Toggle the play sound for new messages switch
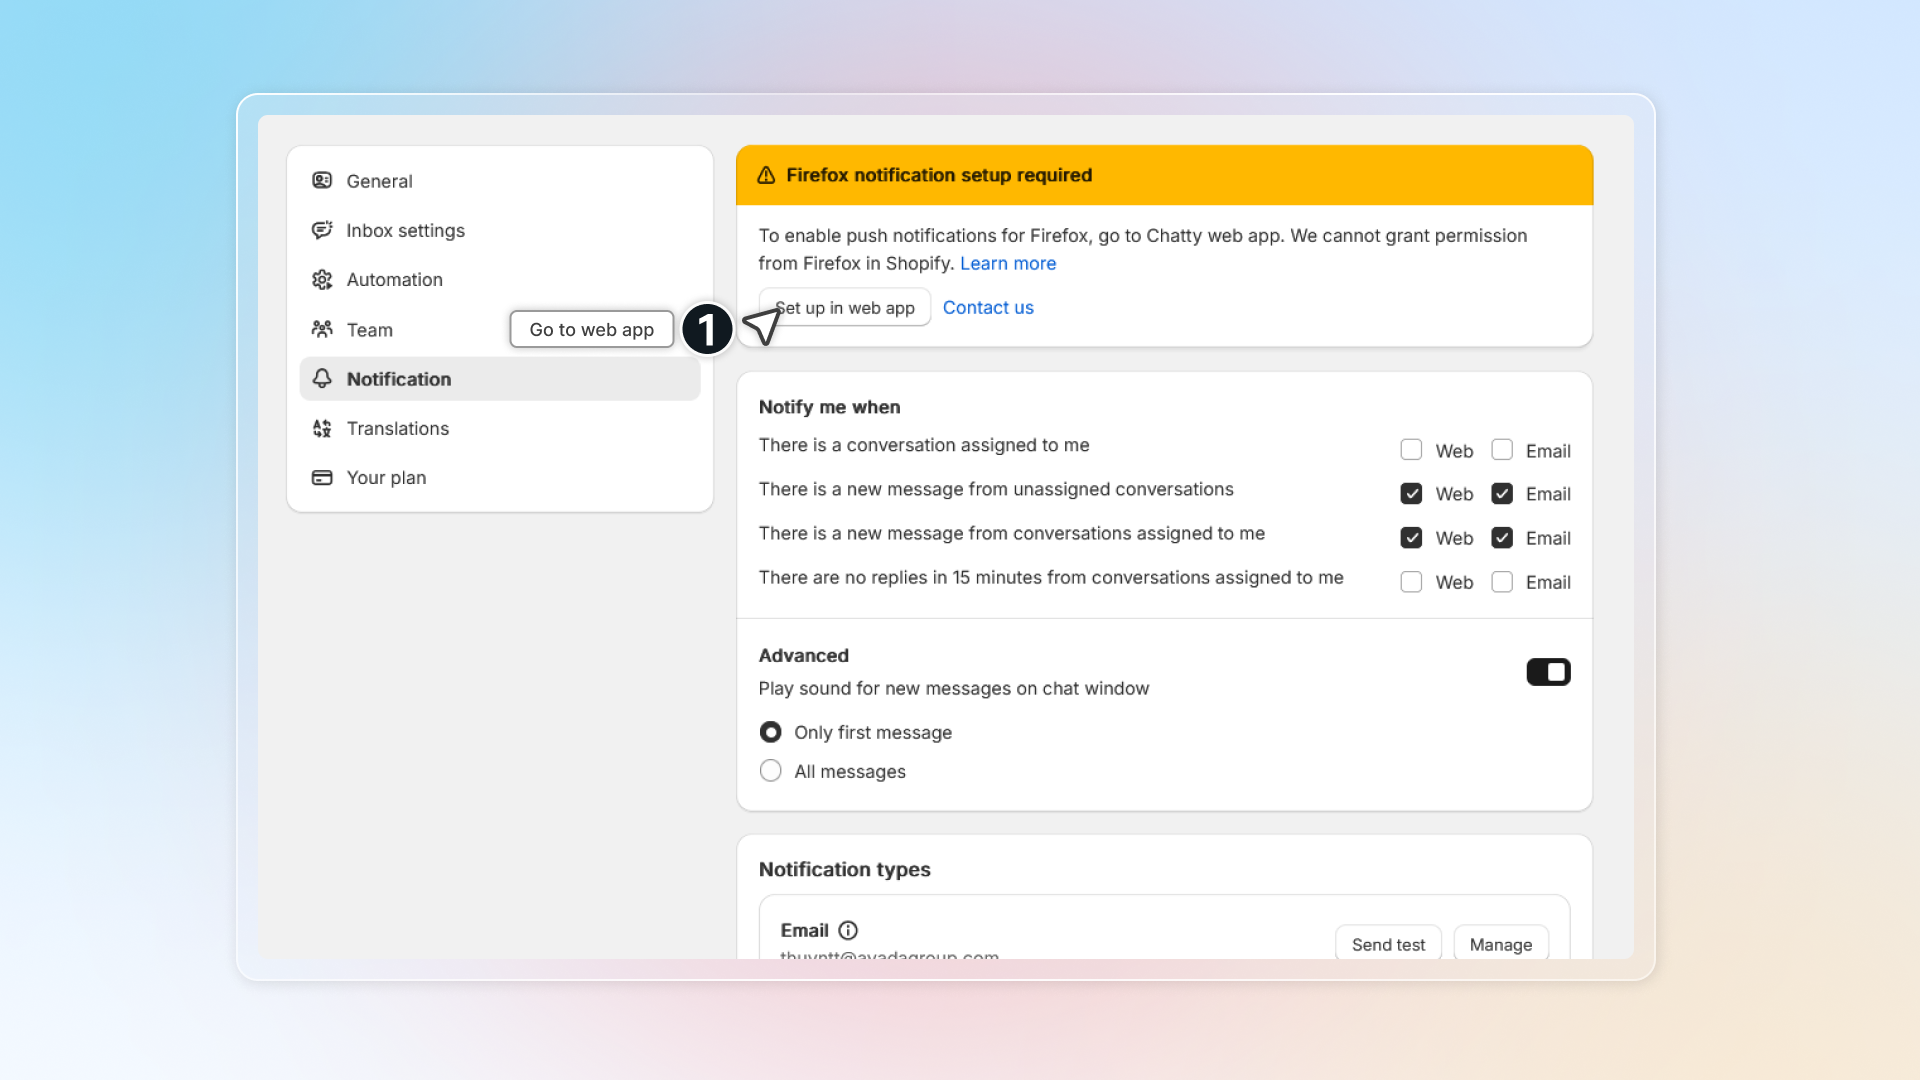The image size is (1920, 1080). coord(1548,672)
